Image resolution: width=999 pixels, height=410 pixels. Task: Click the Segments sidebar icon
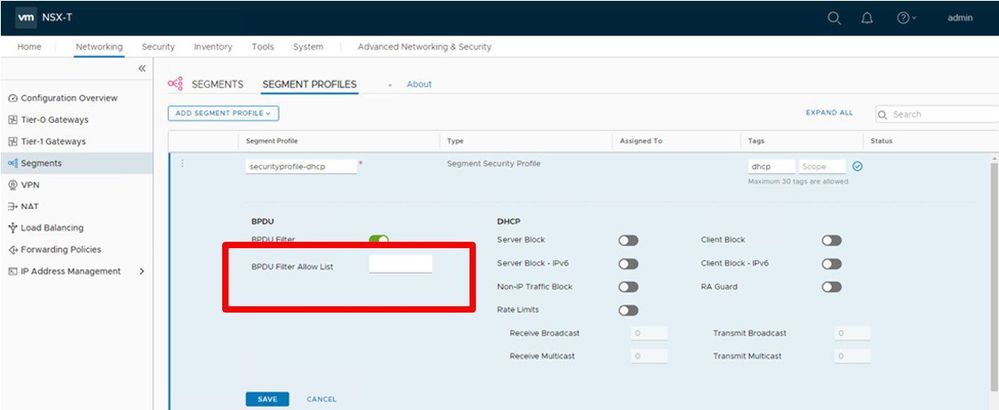[x=12, y=163]
